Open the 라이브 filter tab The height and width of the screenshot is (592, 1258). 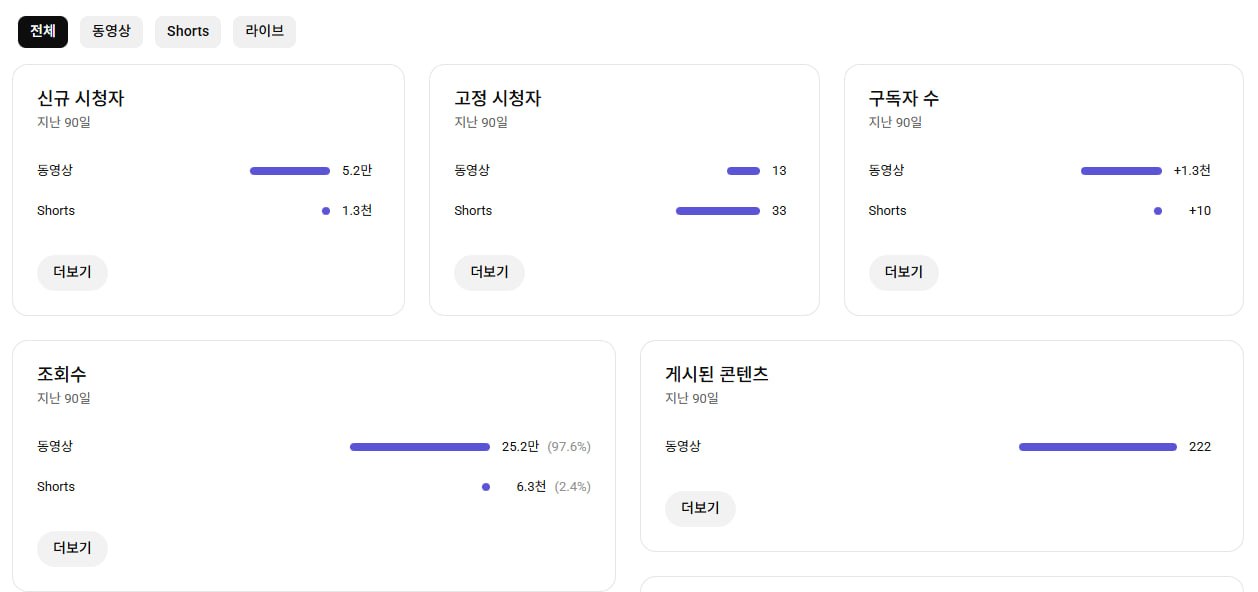[x=264, y=31]
